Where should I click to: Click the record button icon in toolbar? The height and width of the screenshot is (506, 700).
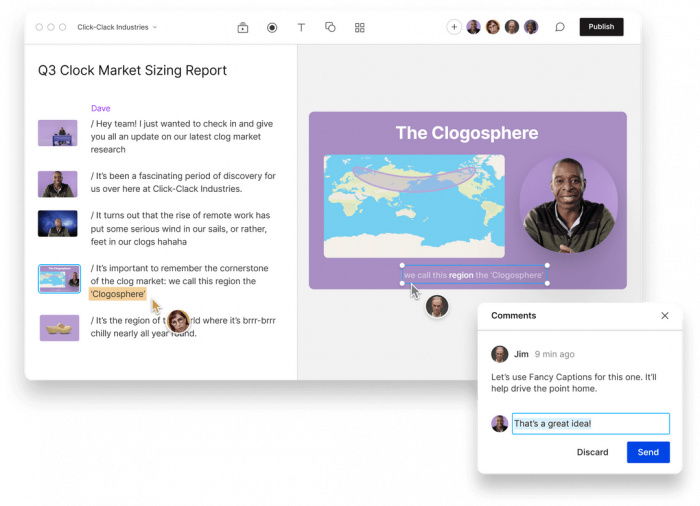click(x=272, y=28)
